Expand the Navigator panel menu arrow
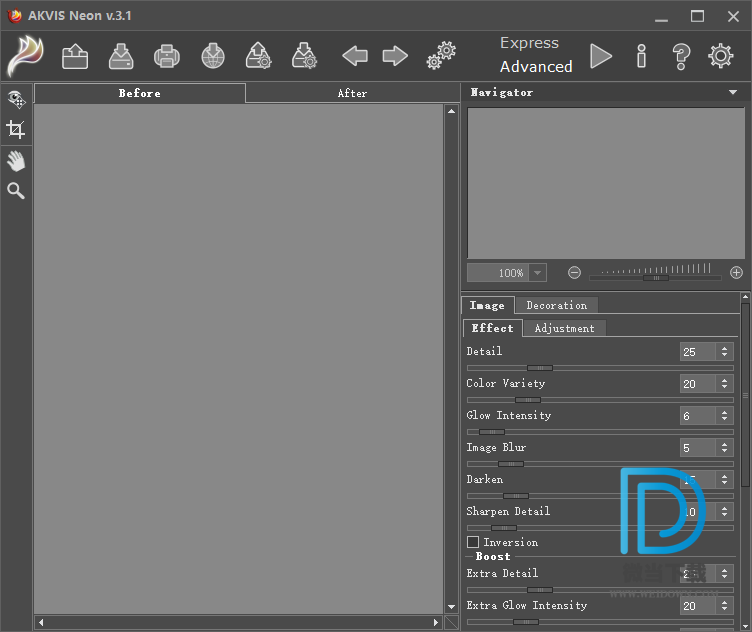This screenshot has width=752, height=632. click(734, 93)
